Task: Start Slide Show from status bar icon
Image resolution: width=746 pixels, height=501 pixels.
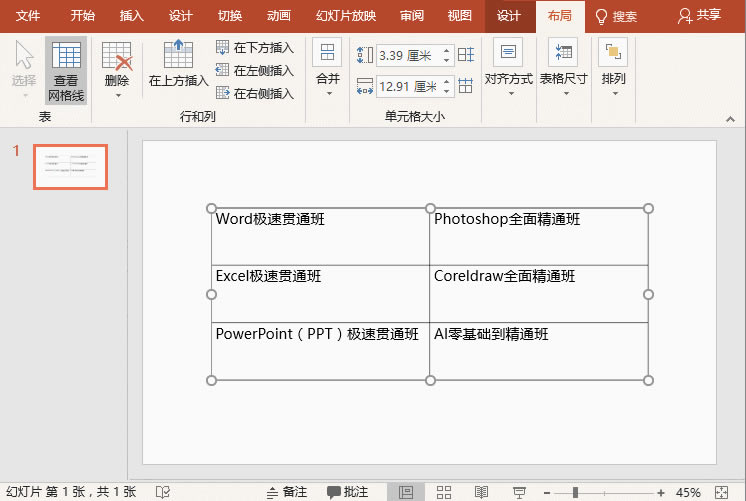Action: tap(519, 492)
